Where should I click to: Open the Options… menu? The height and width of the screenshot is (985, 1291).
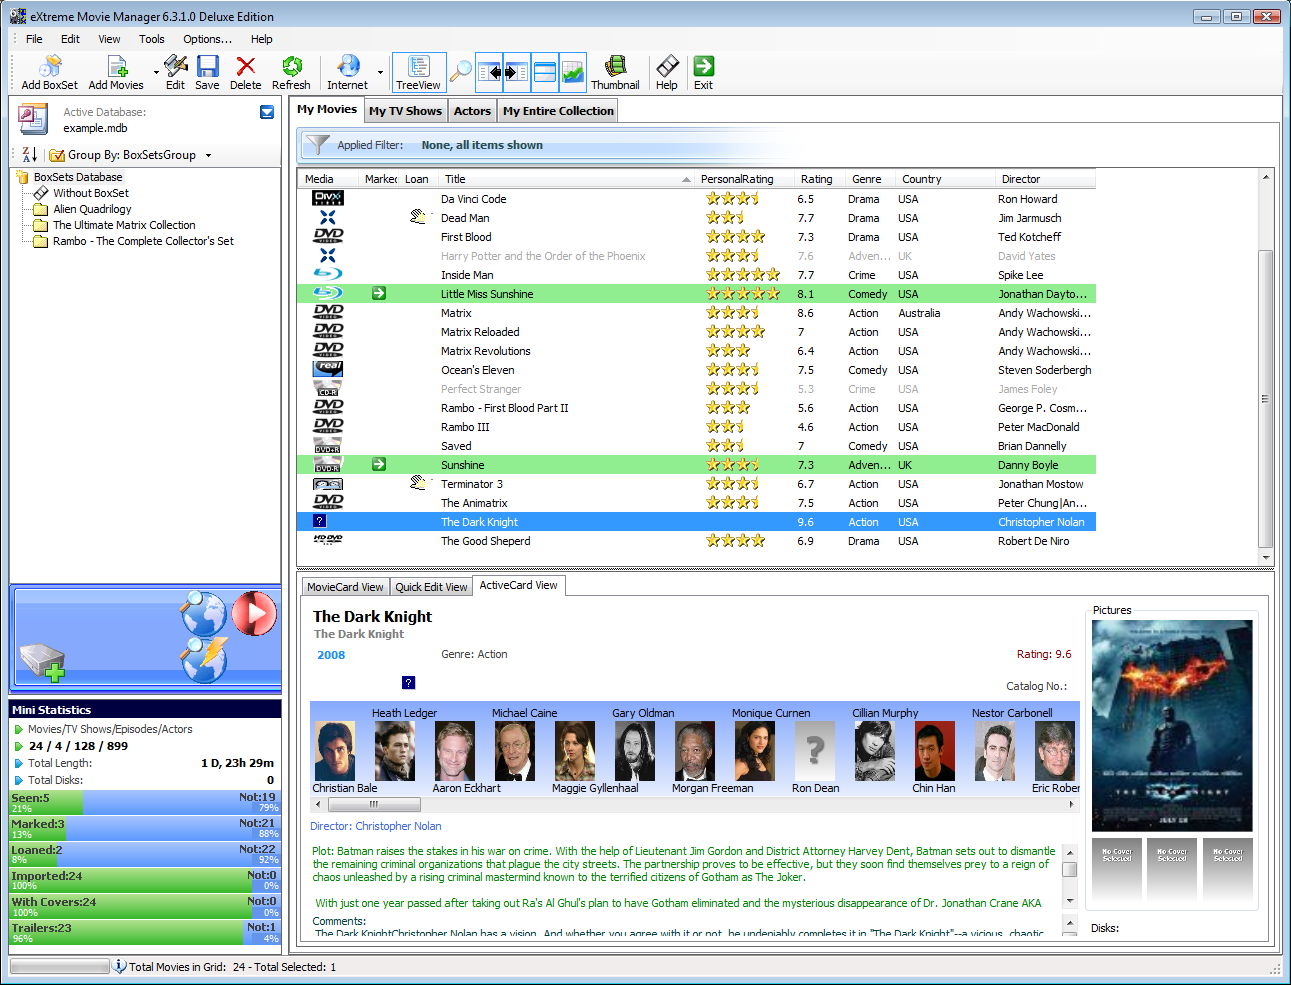pos(207,39)
